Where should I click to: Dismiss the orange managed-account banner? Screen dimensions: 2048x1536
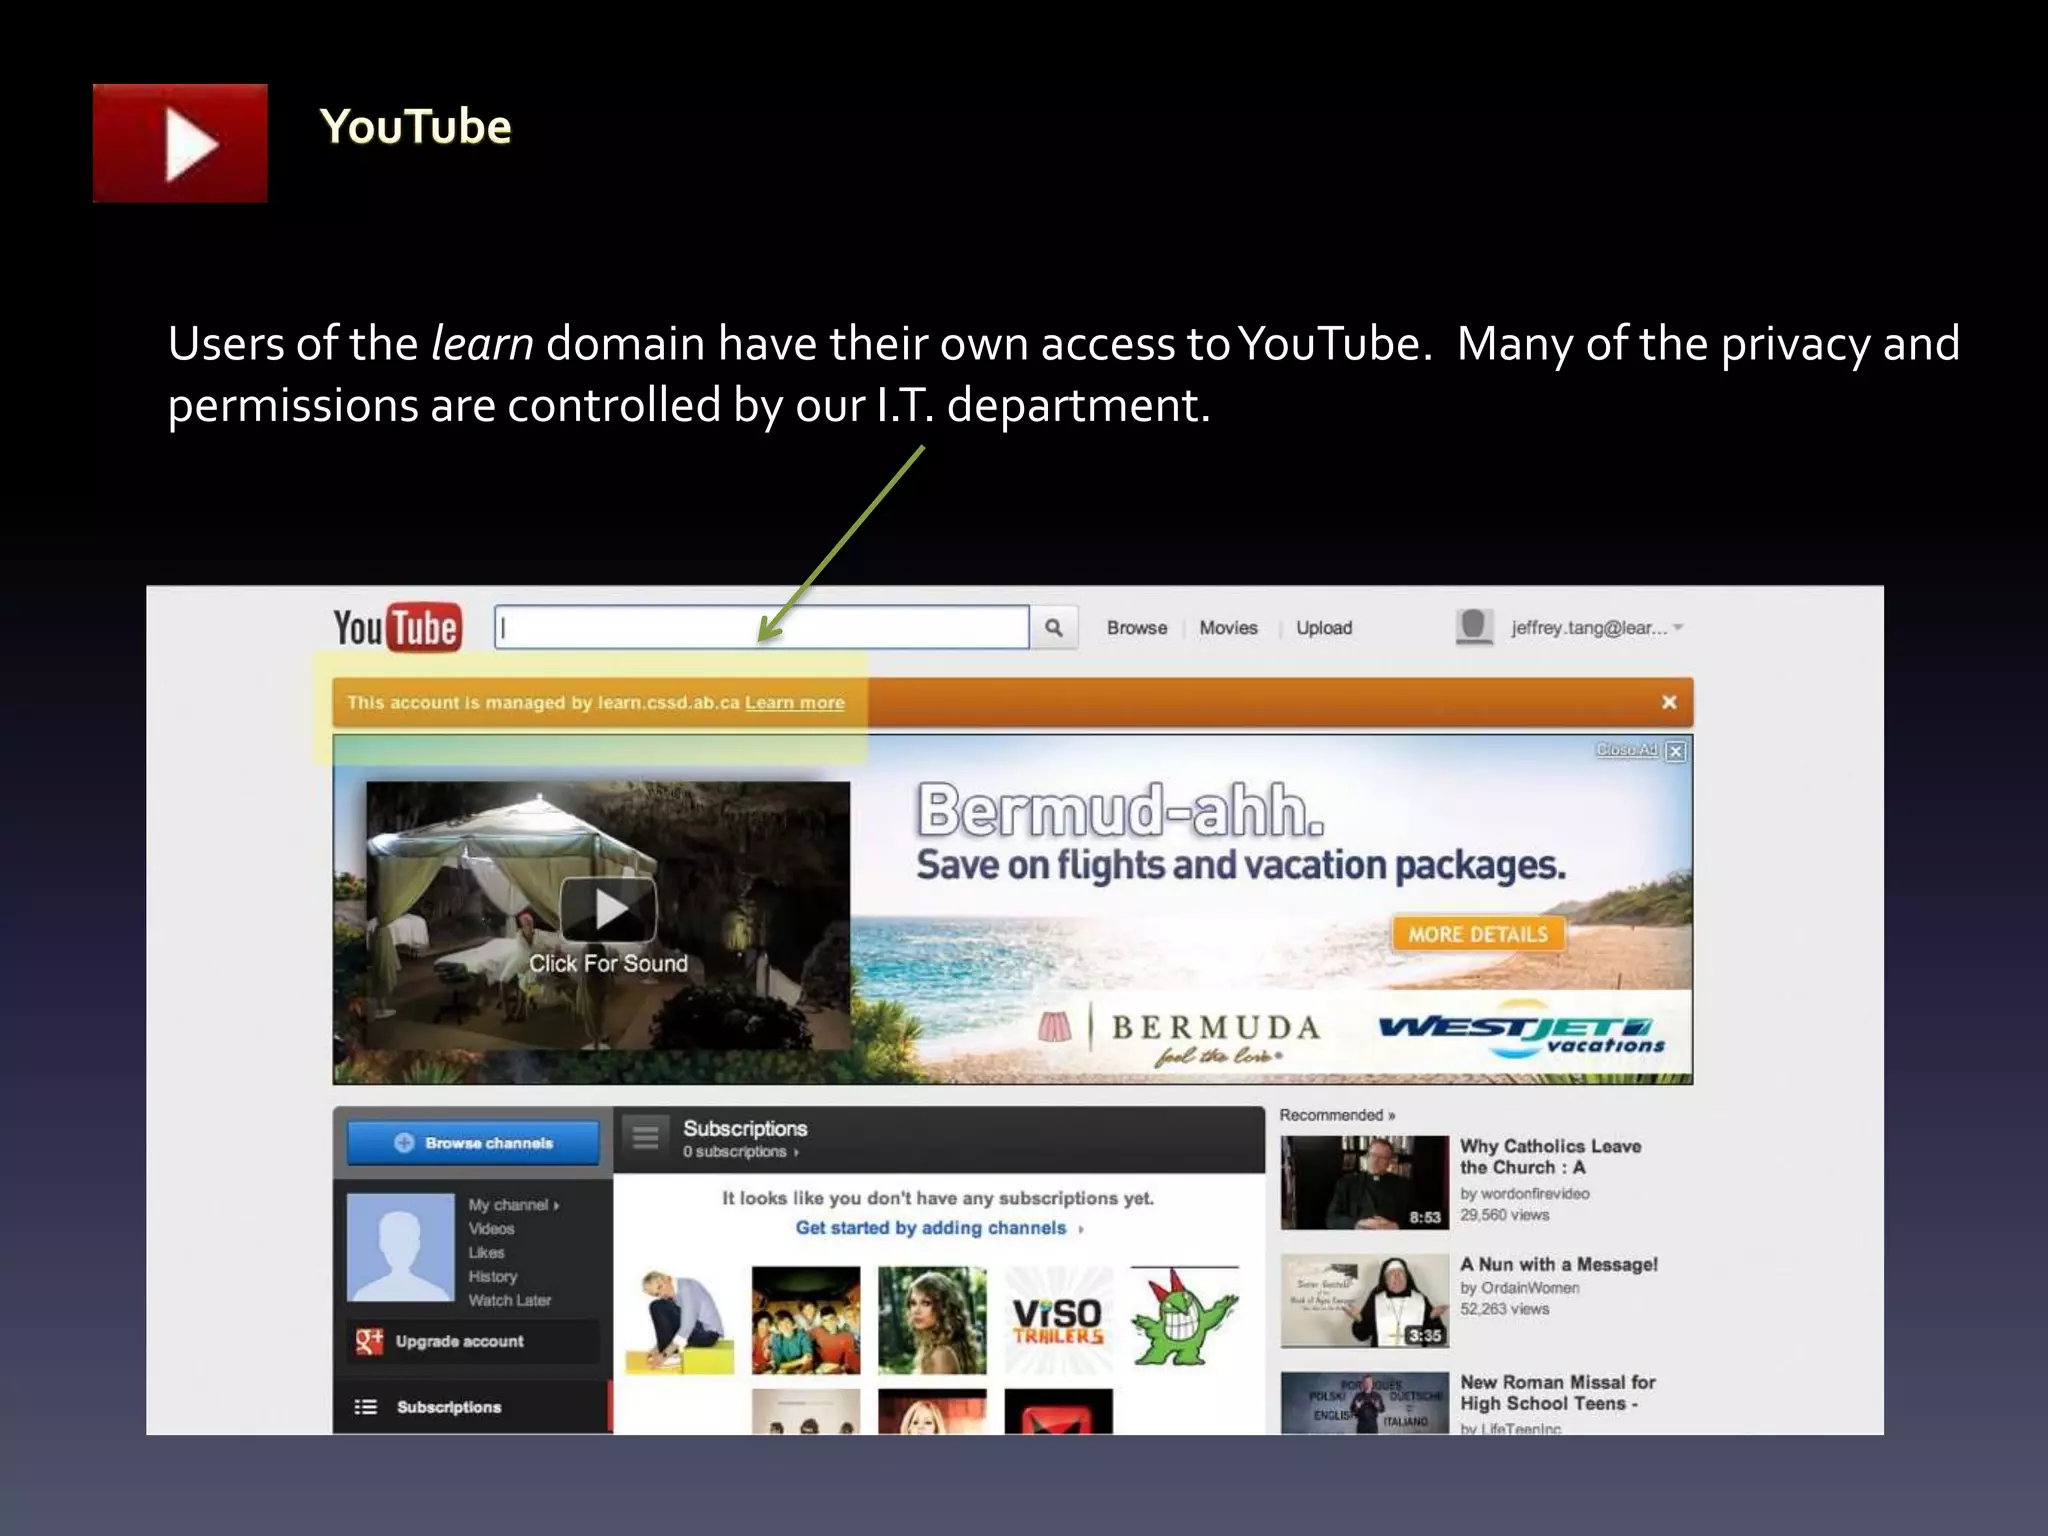(1669, 702)
